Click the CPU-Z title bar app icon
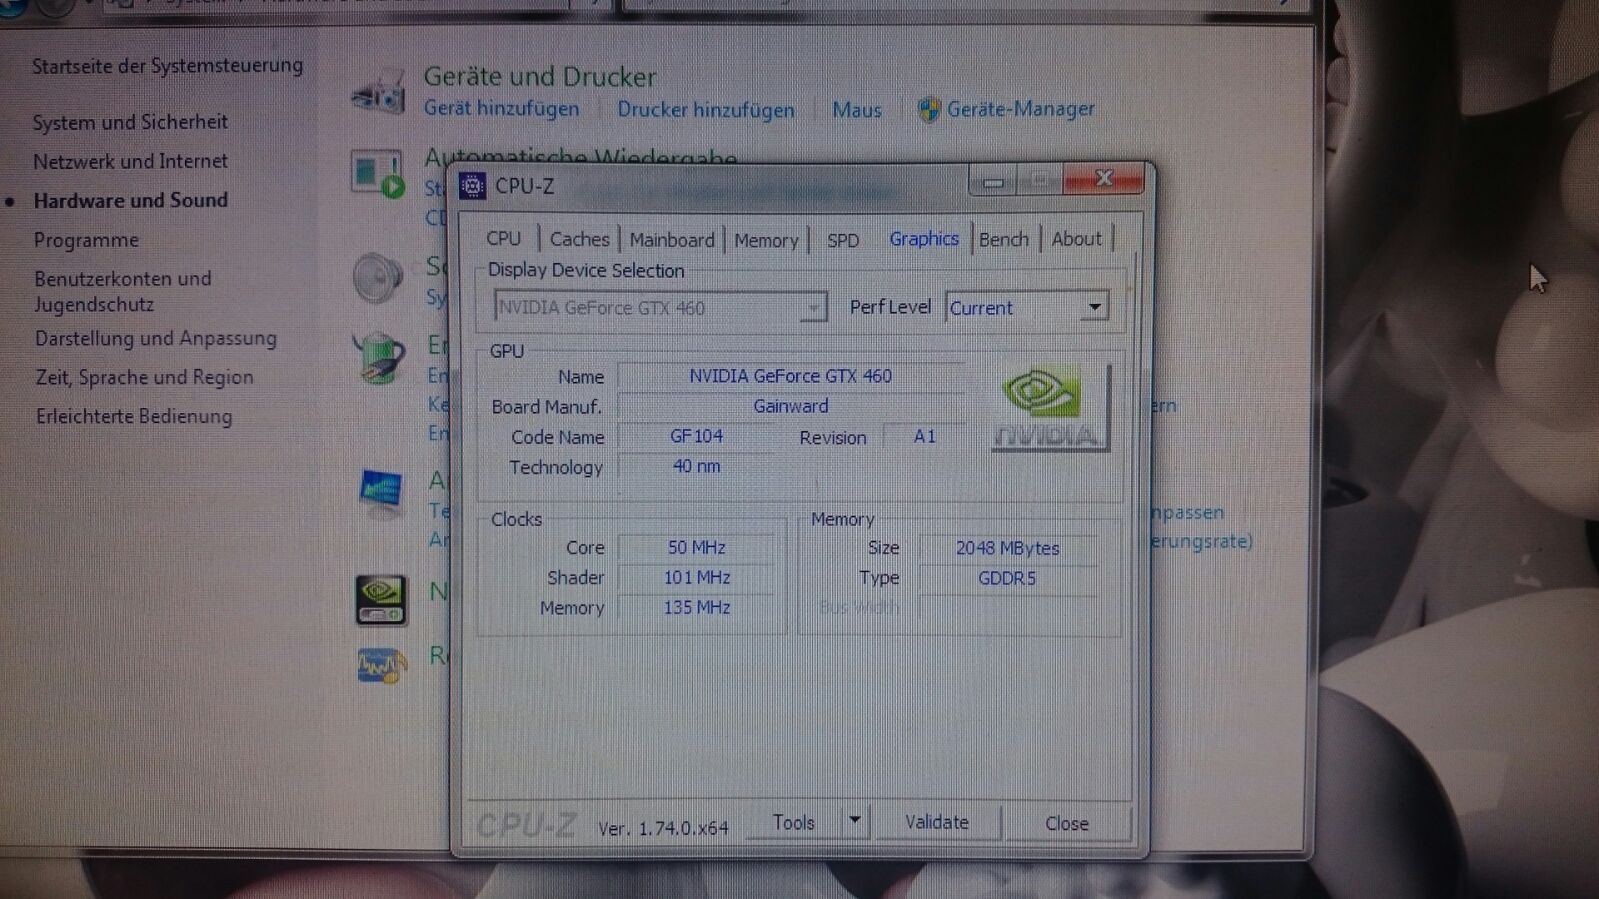Screen dimensions: 1599x899 472,186
